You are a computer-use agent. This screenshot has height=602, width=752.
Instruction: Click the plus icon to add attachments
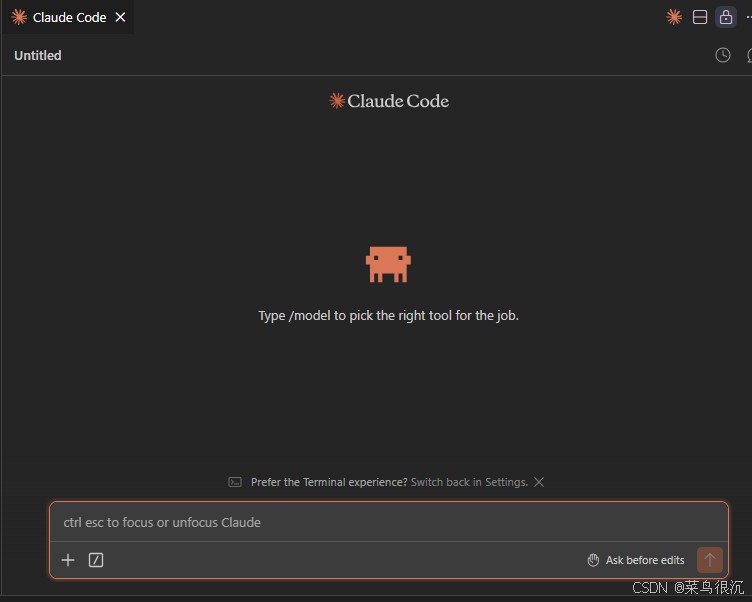click(68, 560)
